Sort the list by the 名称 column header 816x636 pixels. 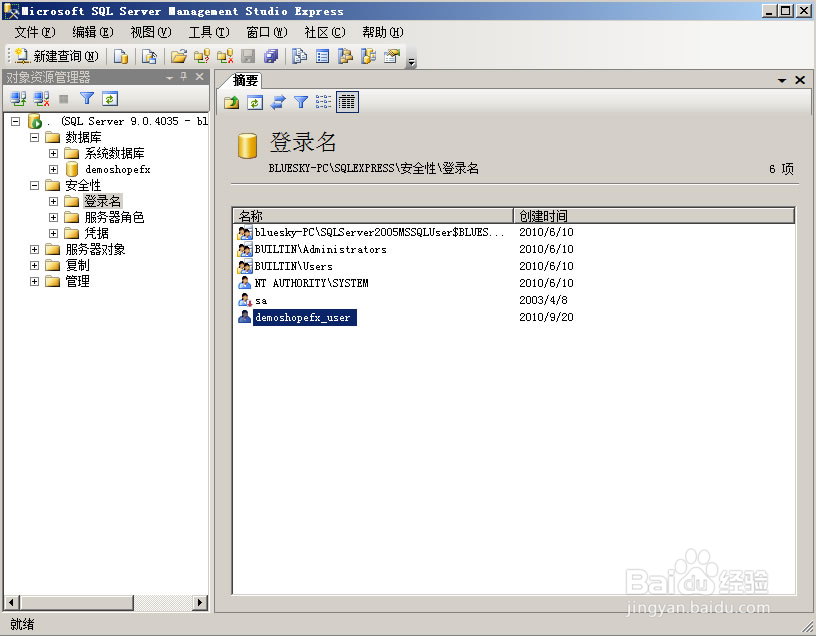pyautogui.click(x=373, y=215)
